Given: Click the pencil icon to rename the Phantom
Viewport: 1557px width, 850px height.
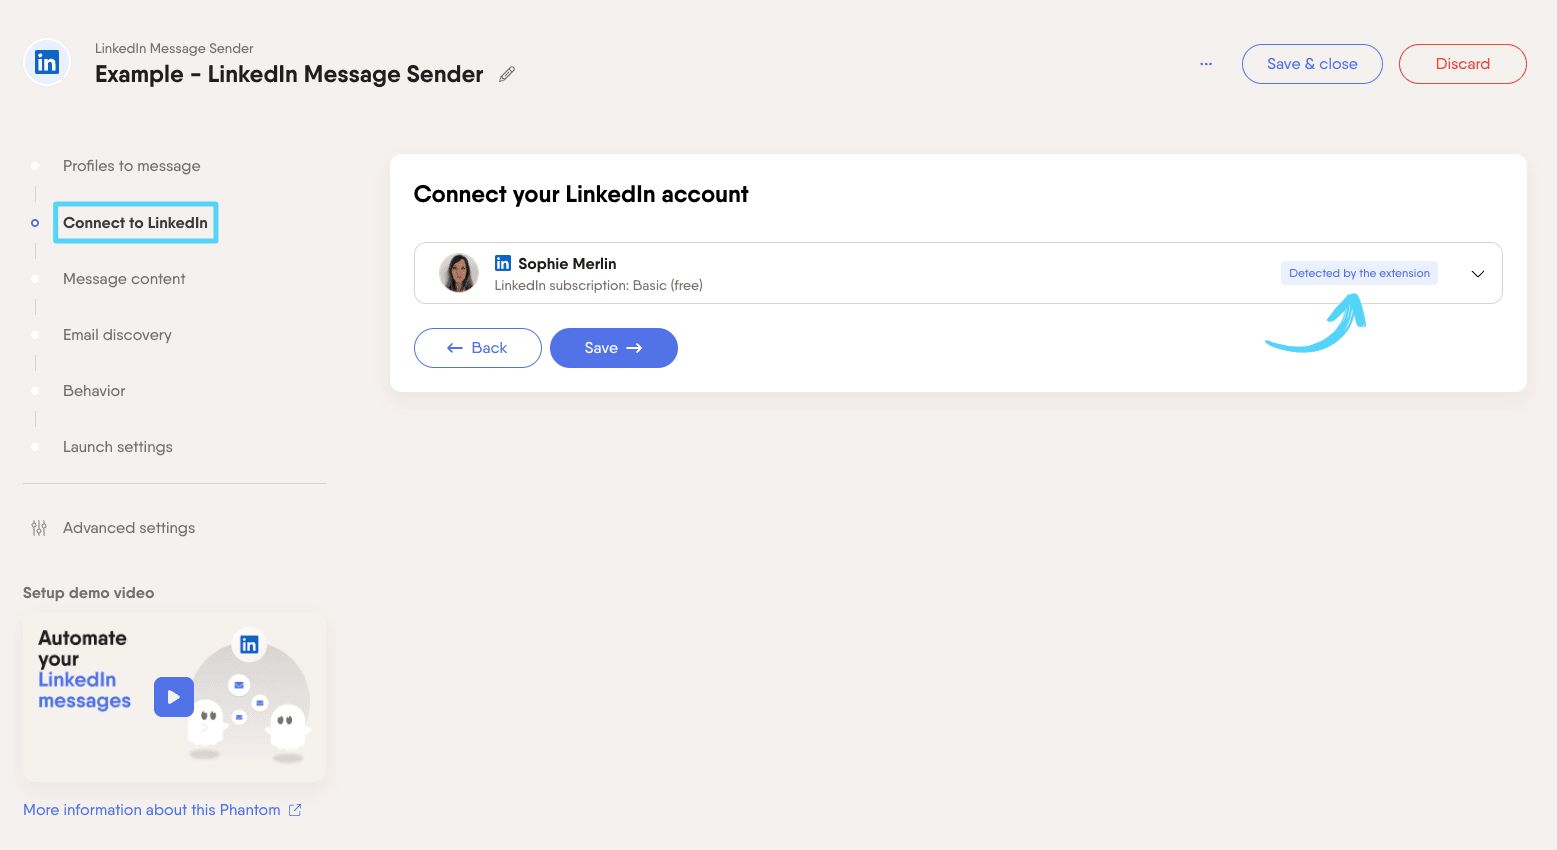Looking at the screenshot, I should [507, 74].
